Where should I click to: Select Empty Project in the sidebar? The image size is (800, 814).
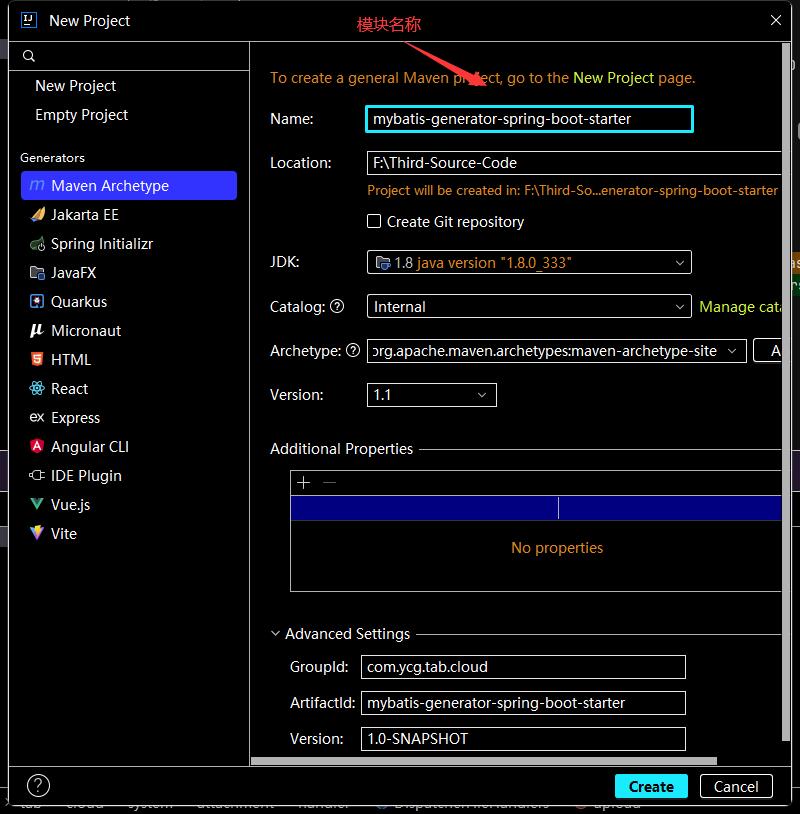81,115
